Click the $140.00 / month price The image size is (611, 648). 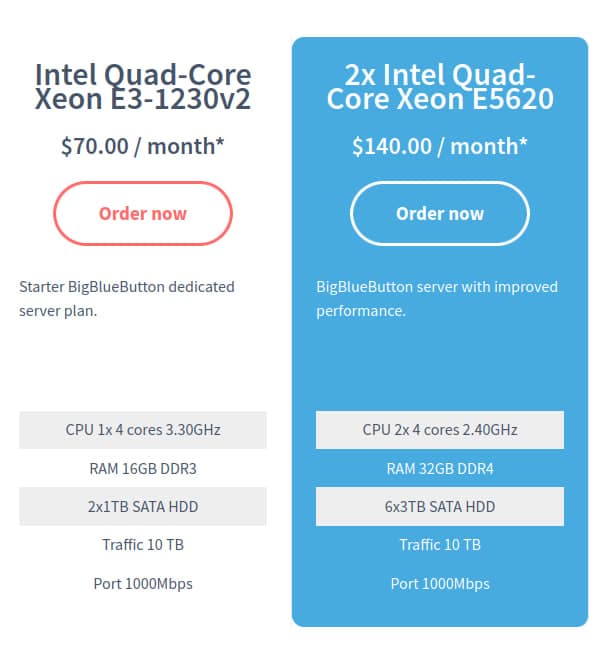(434, 146)
